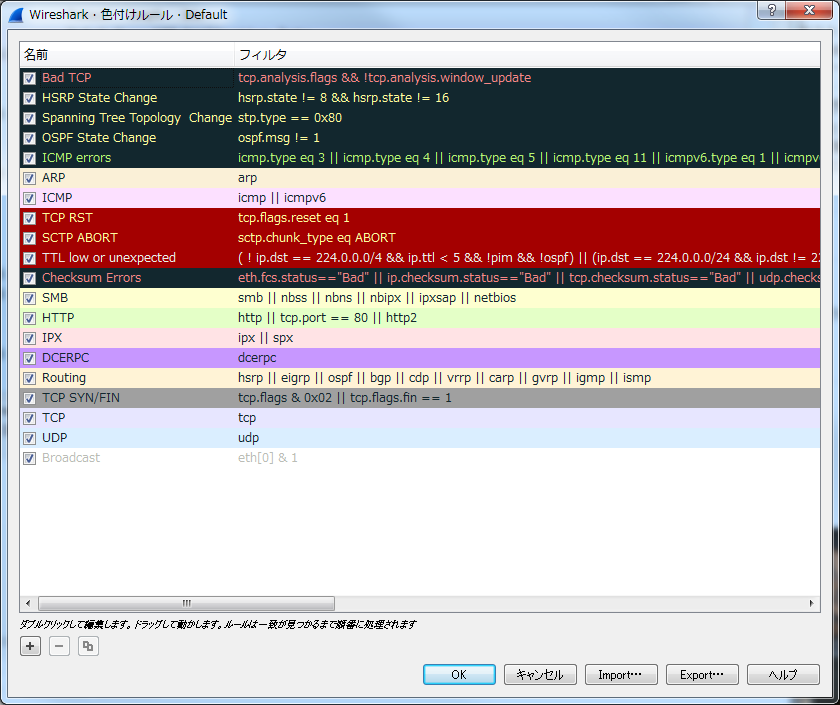Screen dimensions: 840x705
Task: Click the フィルタ column header
Action: [527, 55]
